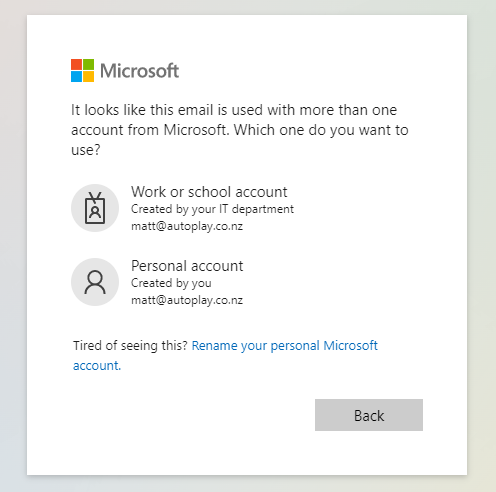
Task: Select the work badge ID icon
Action: [x=95, y=208]
